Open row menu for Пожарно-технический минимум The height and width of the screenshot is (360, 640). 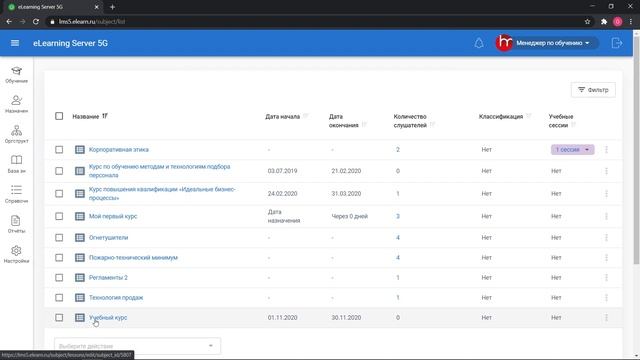coord(606,258)
